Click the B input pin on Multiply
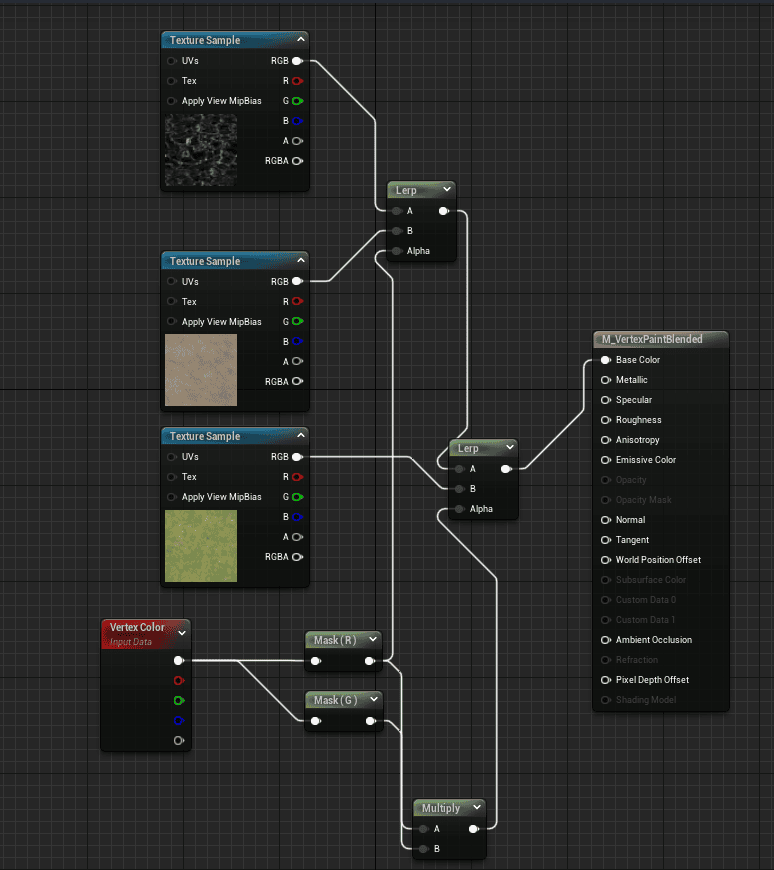774x870 pixels. coord(423,849)
